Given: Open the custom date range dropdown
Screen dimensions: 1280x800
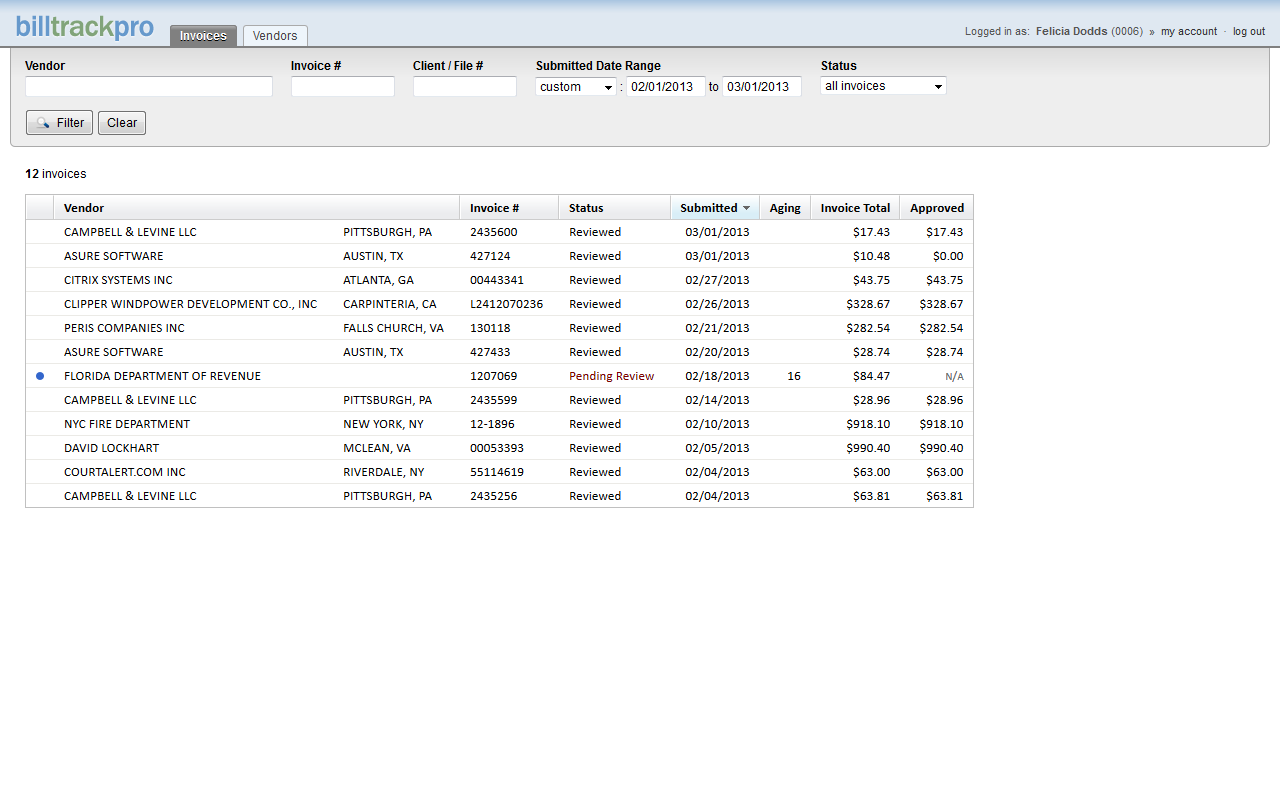Looking at the screenshot, I should click(576, 87).
